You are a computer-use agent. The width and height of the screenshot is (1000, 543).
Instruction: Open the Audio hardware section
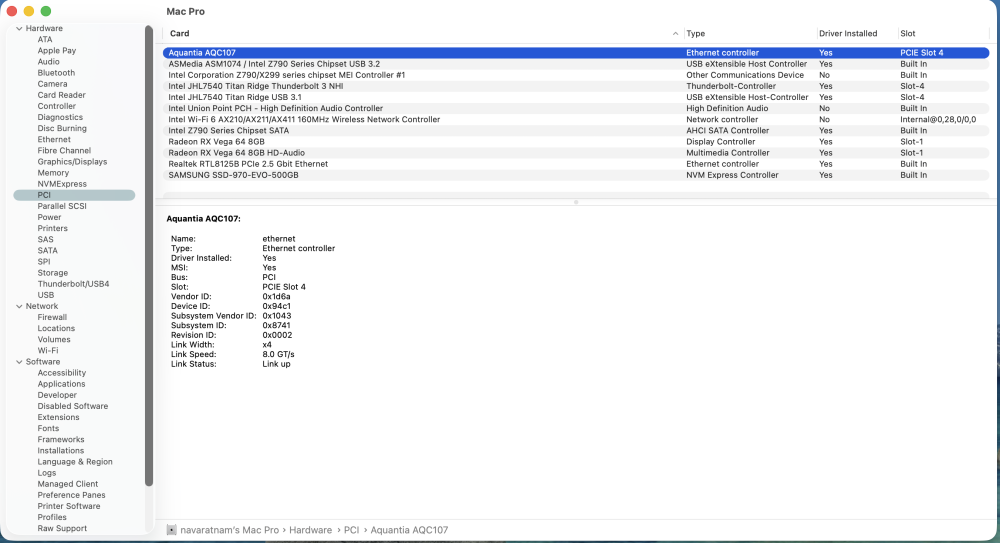48,62
